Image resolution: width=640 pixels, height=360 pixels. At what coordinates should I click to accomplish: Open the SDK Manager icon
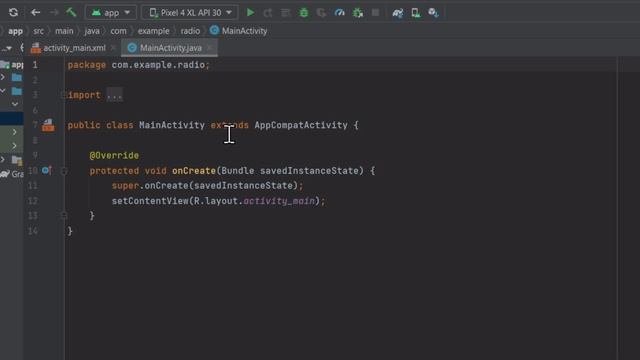click(433, 13)
